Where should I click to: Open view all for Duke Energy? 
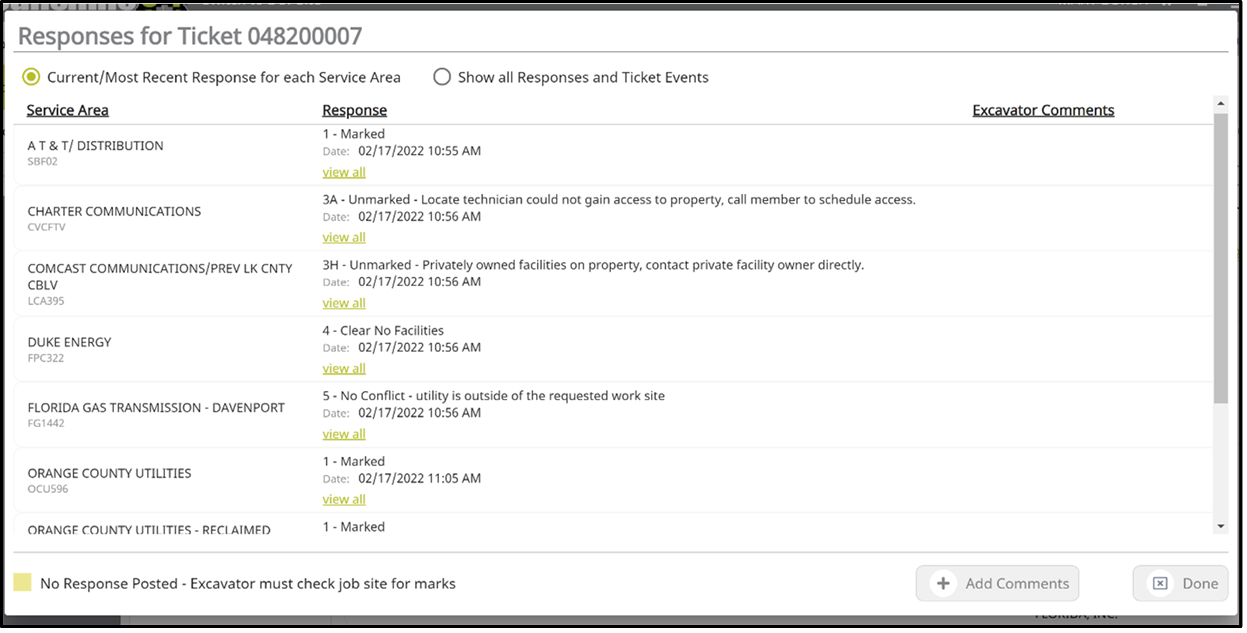pyautogui.click(x=344, y=368)
